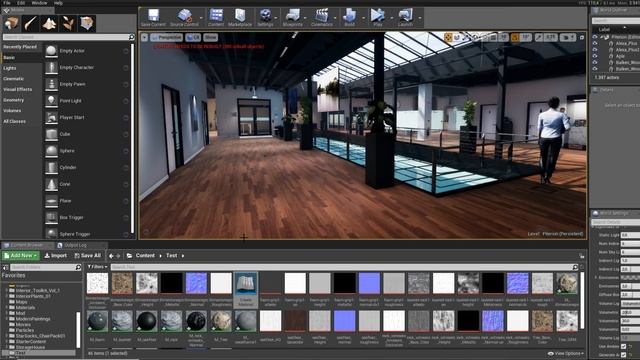Open the Lit view mode dropdown

click(x=193, y=37)
